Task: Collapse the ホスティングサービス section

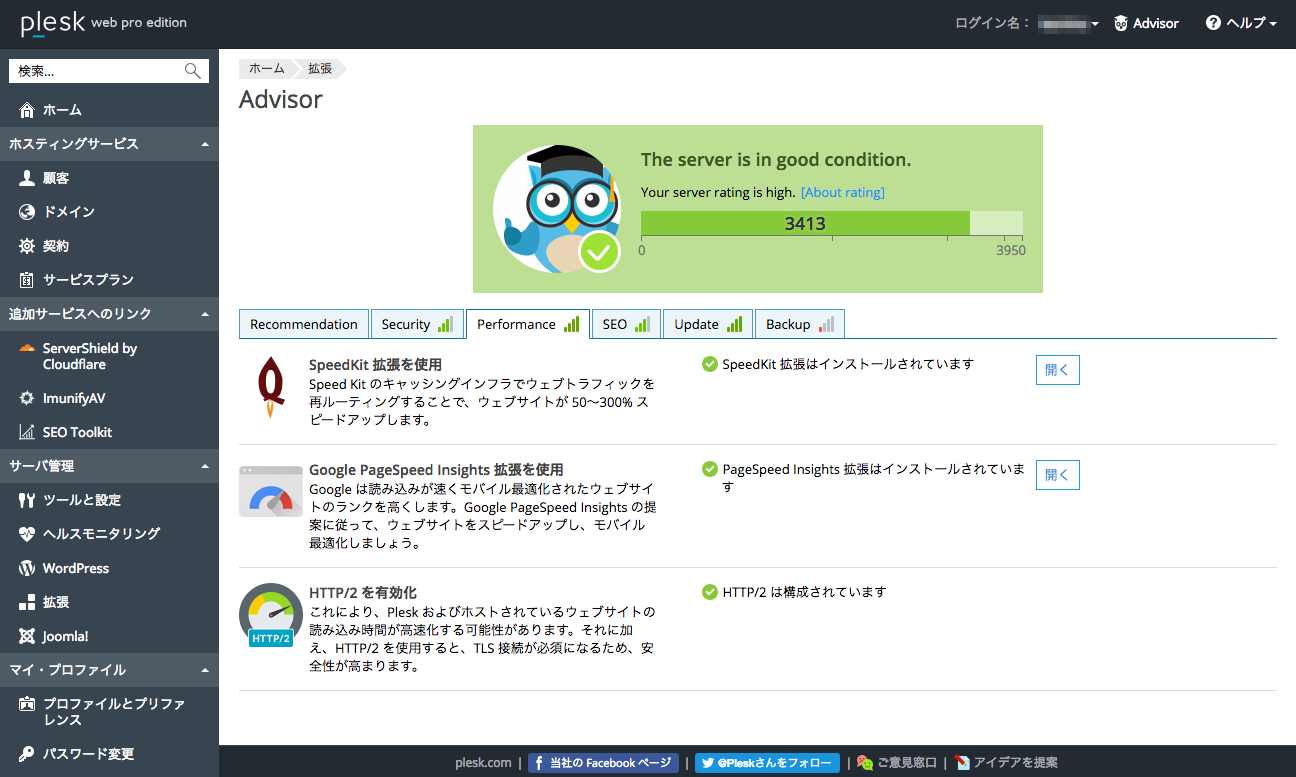Action: (x=204, y=144)
